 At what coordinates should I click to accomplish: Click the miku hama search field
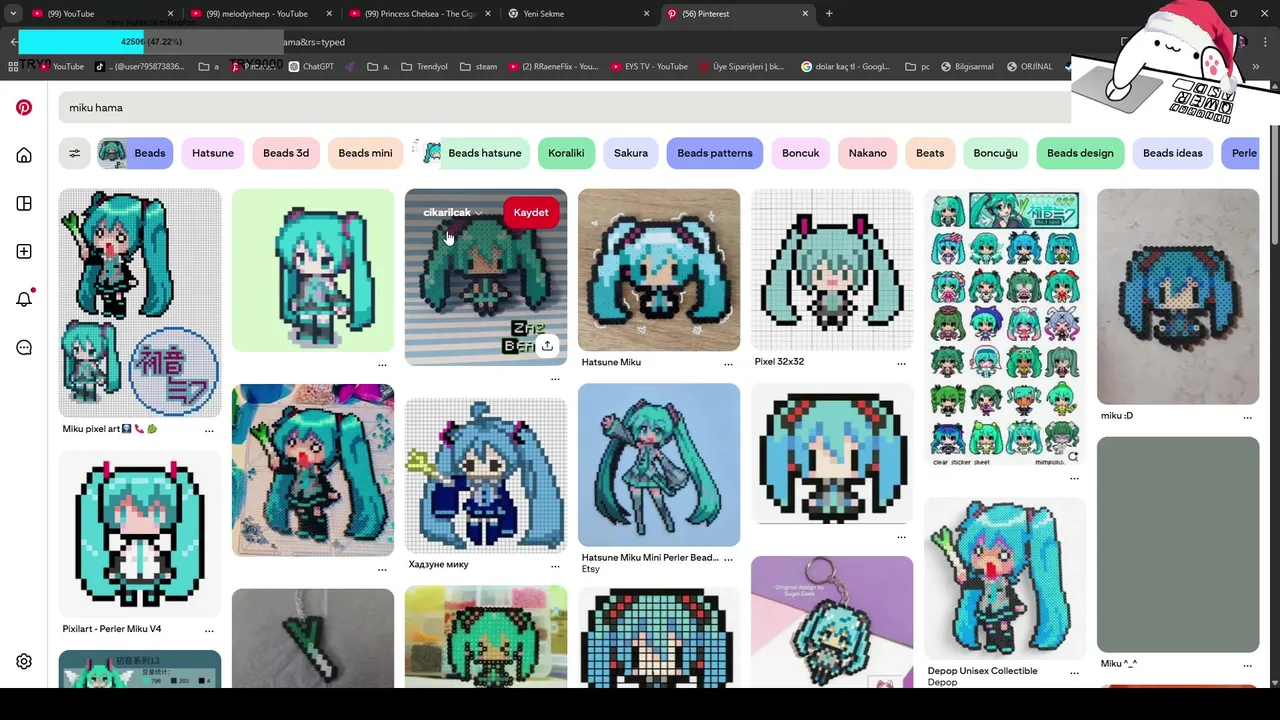click(x=565, y=107)
